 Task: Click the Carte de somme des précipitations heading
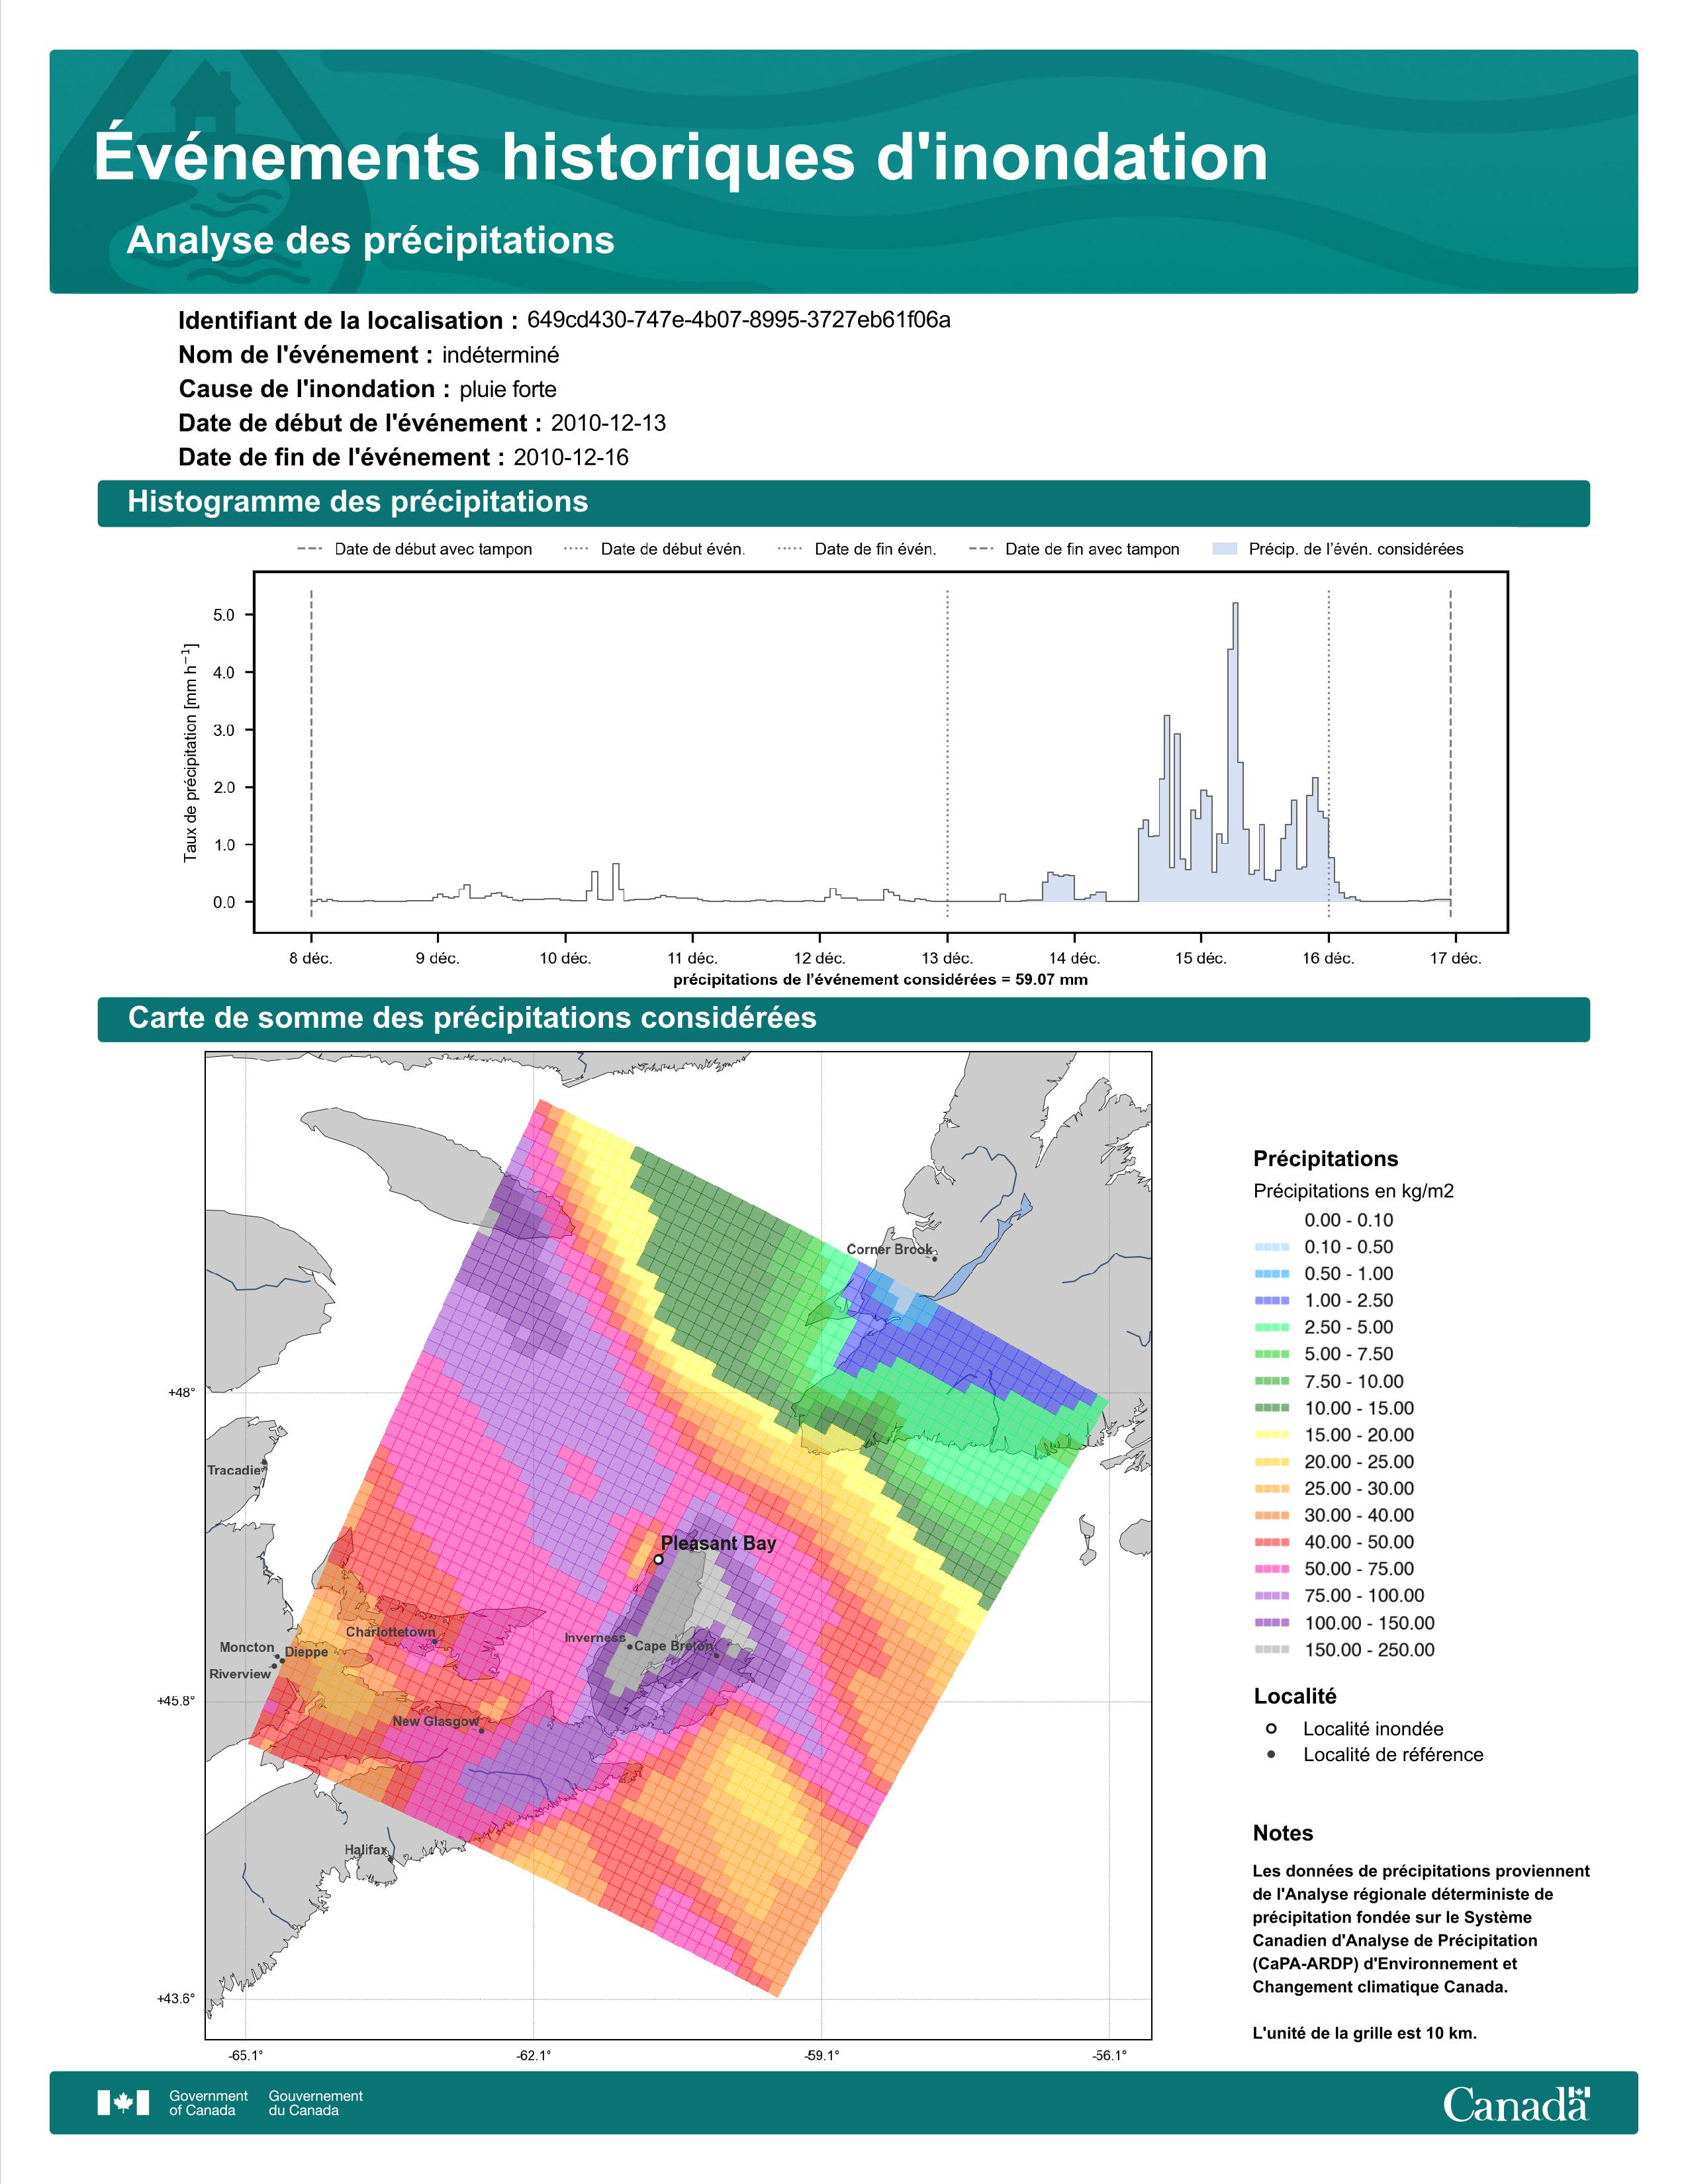click(472, 1018)
